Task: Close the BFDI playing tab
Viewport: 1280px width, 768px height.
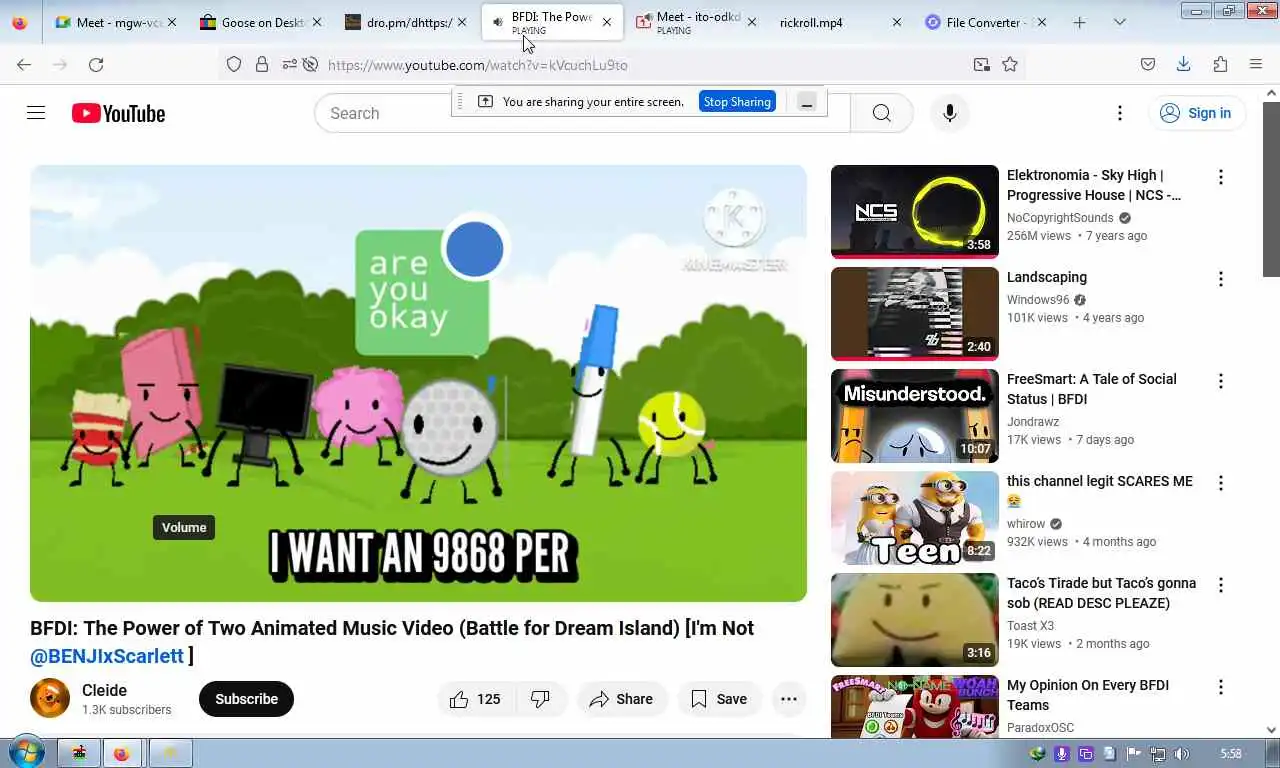Action: tap(606, 22)
